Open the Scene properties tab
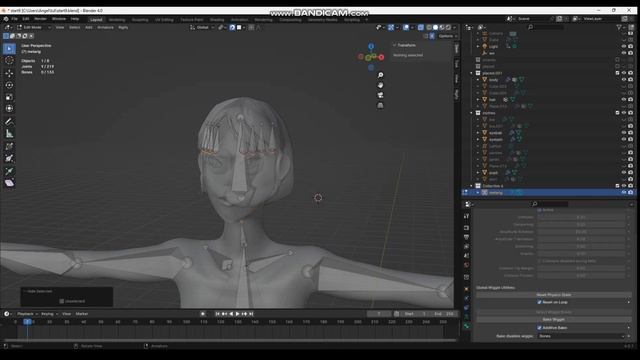This screenshot has width=640, height=360. 467,256
